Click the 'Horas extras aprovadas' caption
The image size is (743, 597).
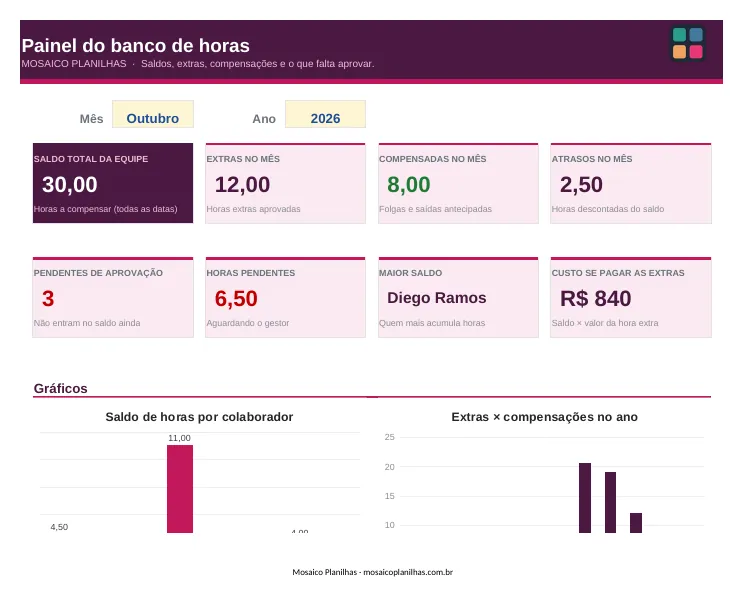tap(254, 209)
